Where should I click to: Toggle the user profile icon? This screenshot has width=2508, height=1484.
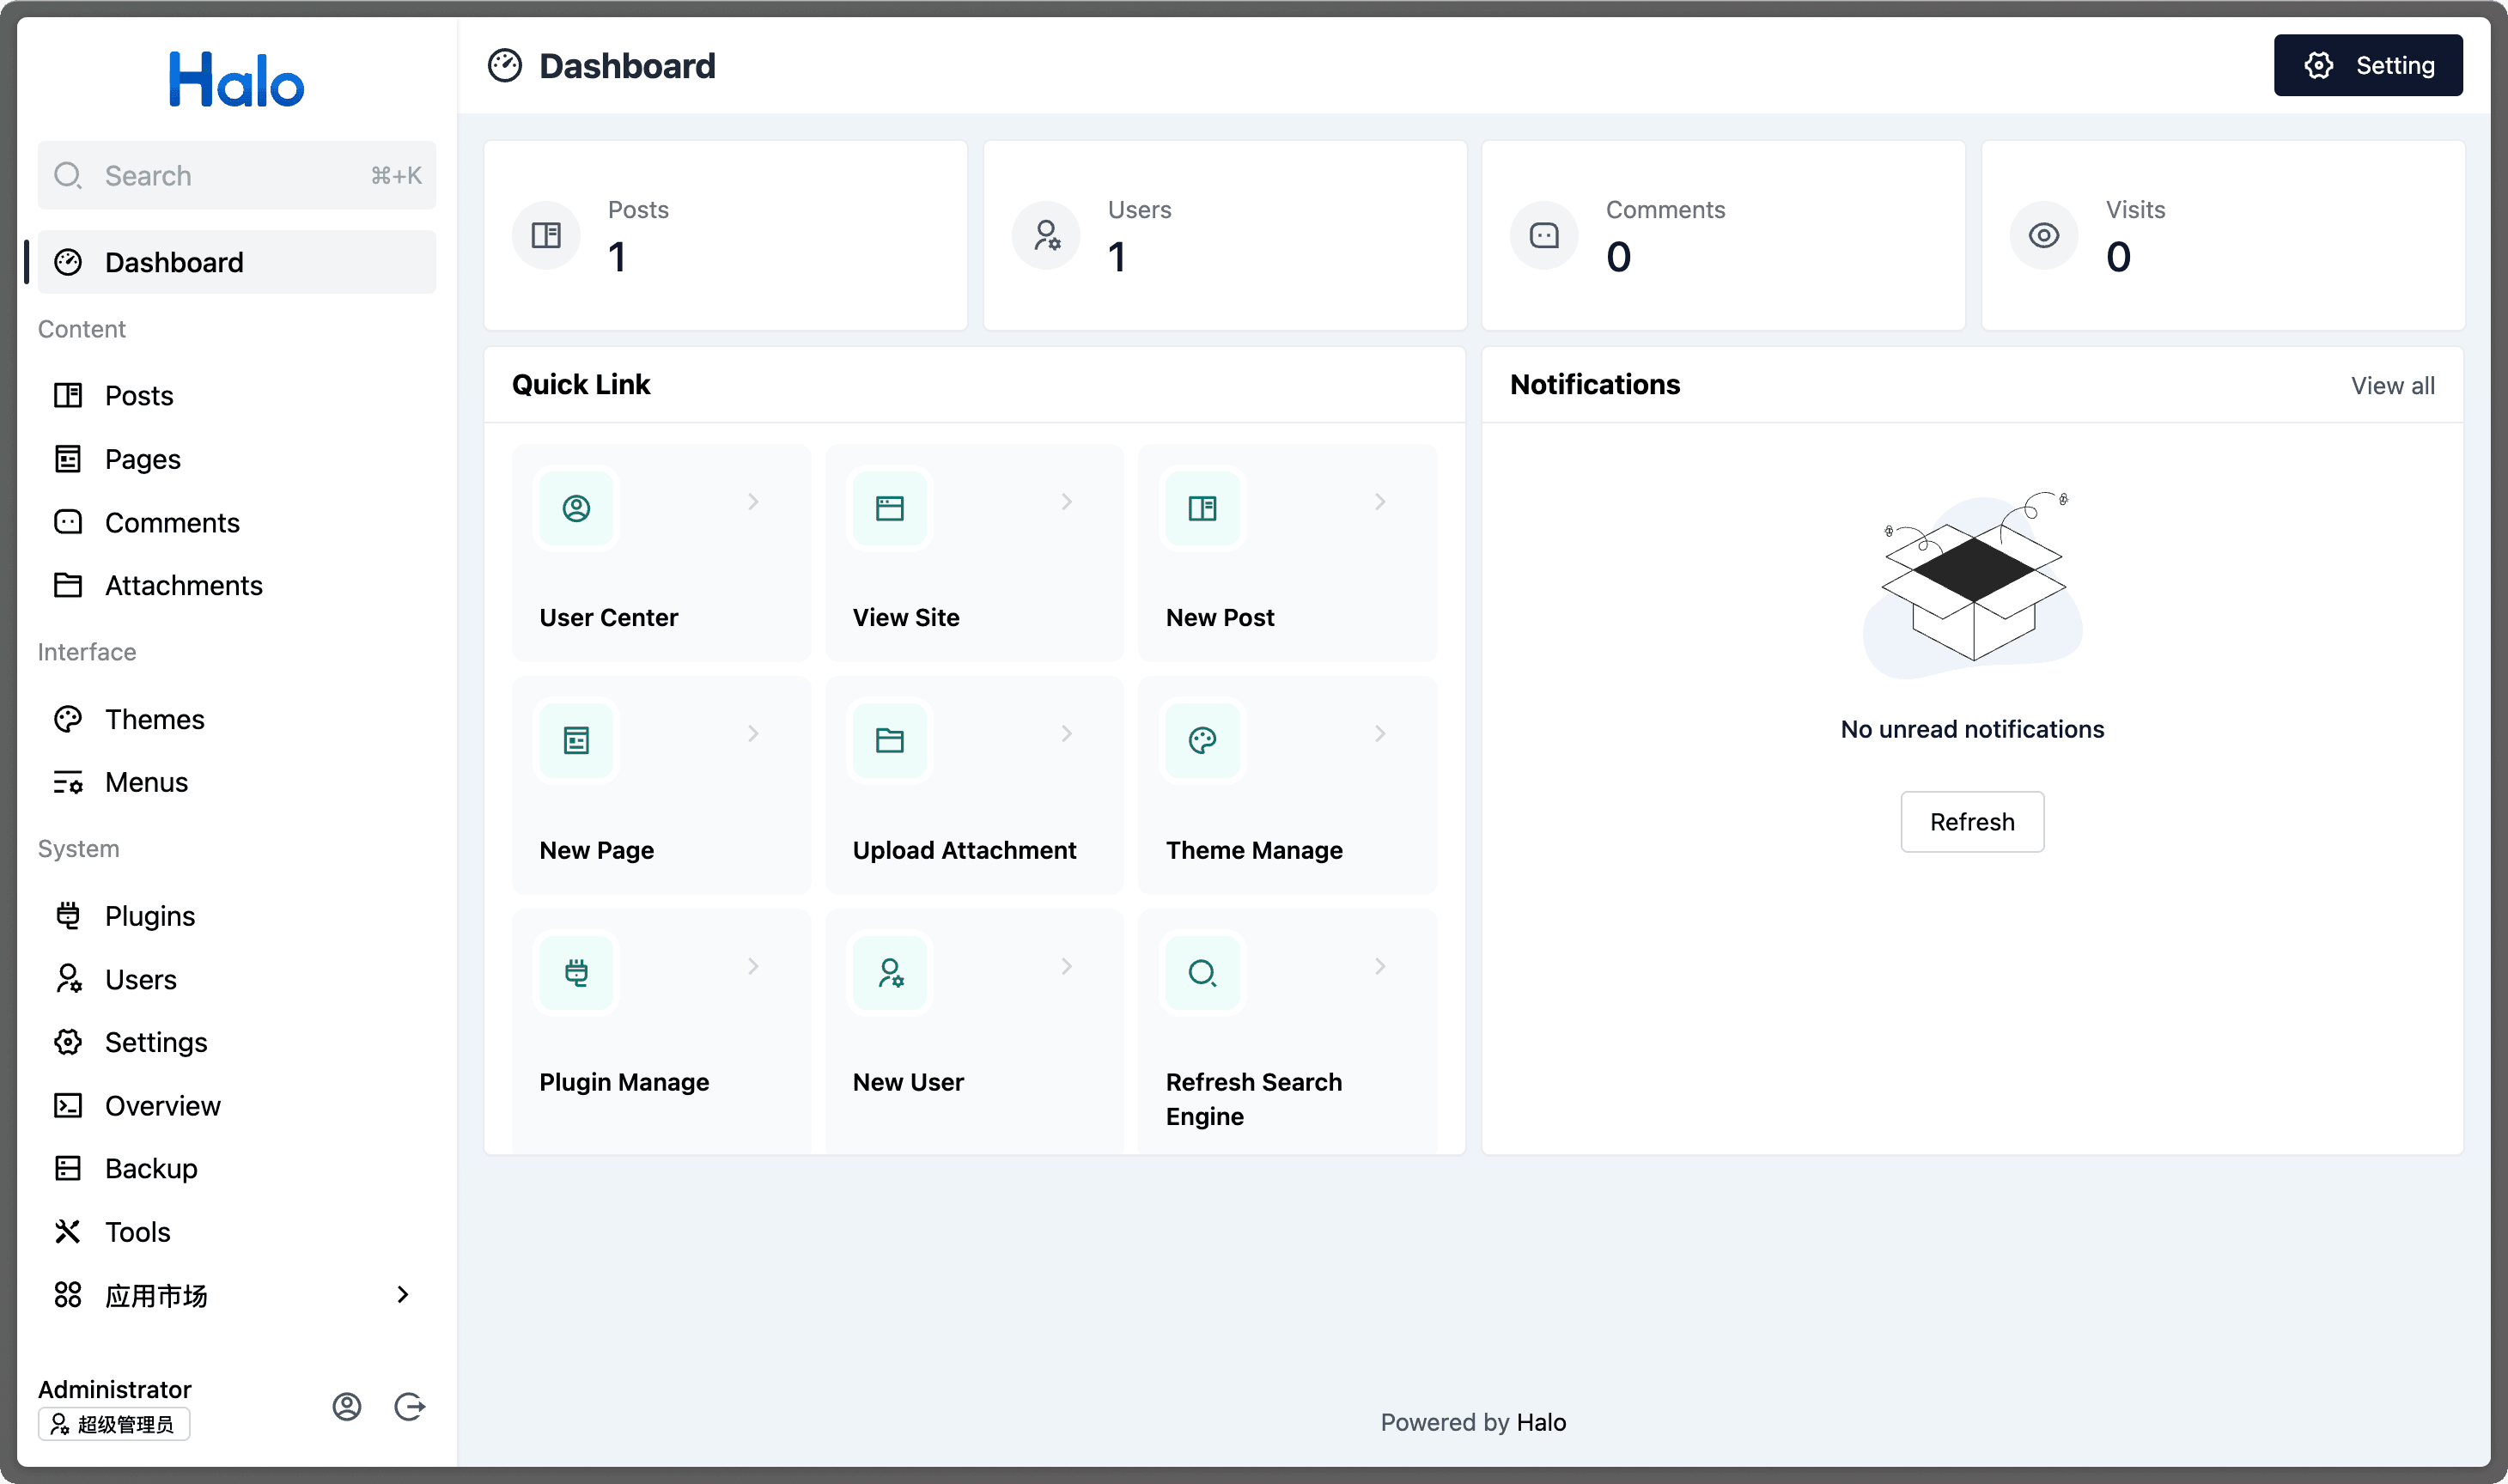[x=346, y=1406]
